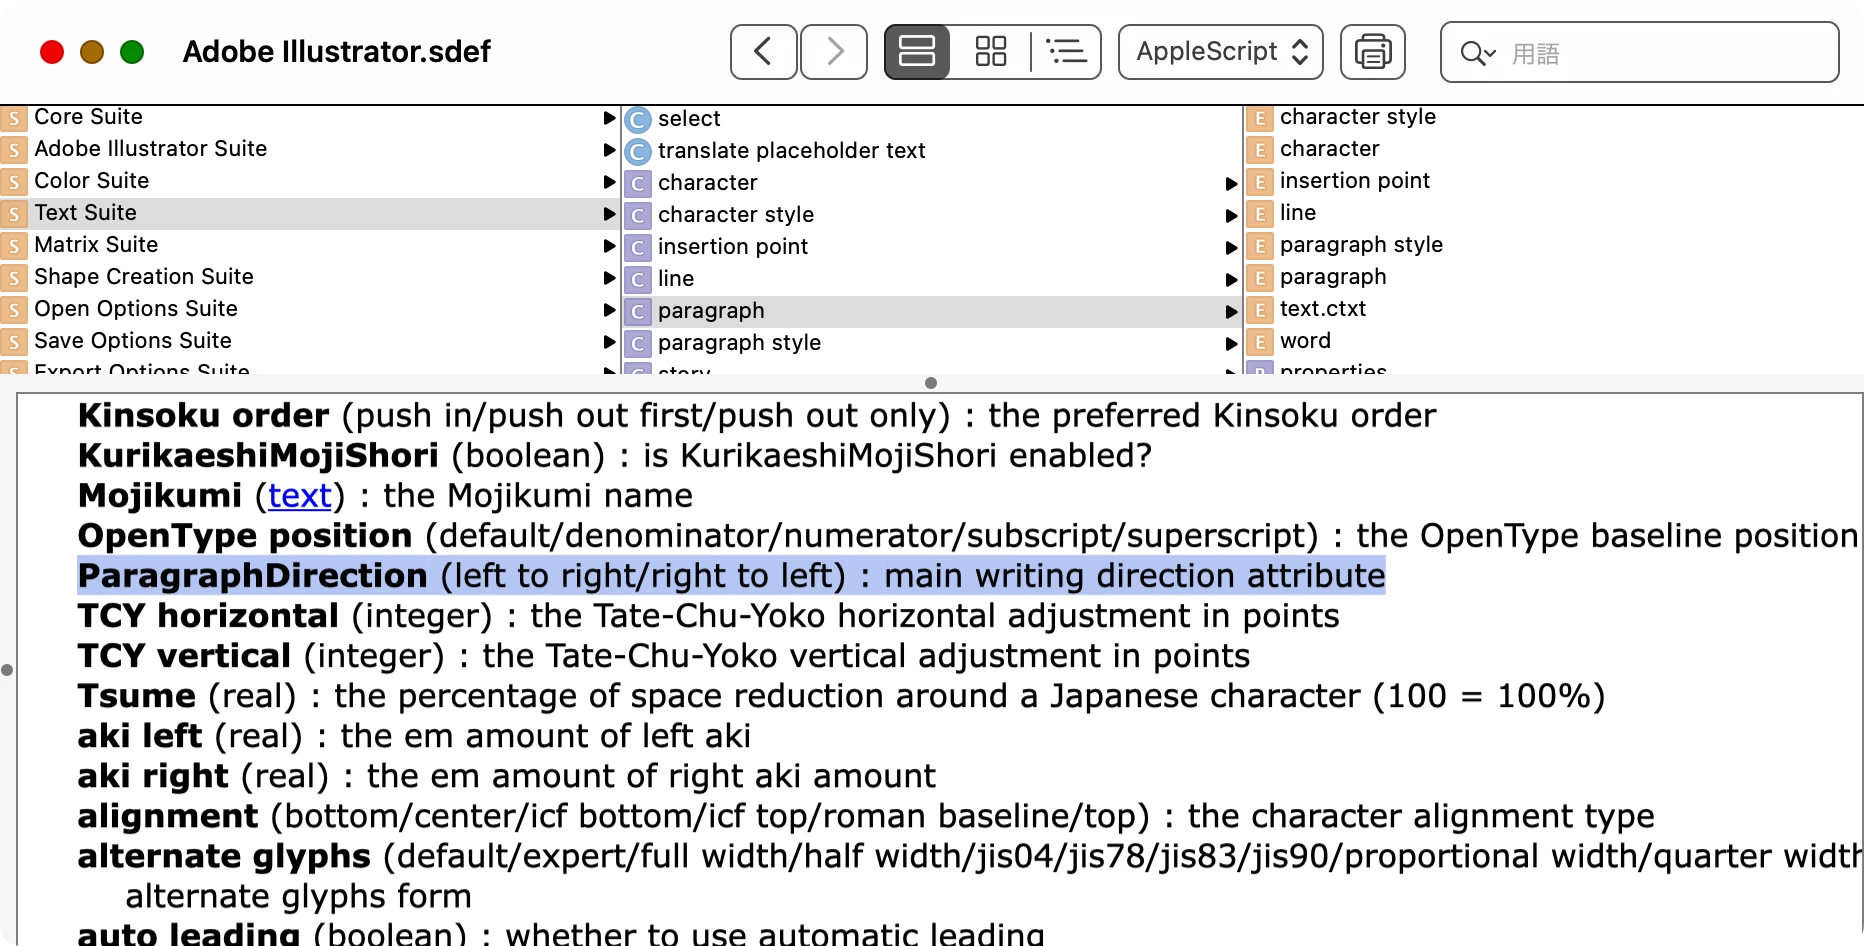The width and height of the screenshot is (1864, 946).
Task: Click E element icon beside character style
Action: point(1260,119)
